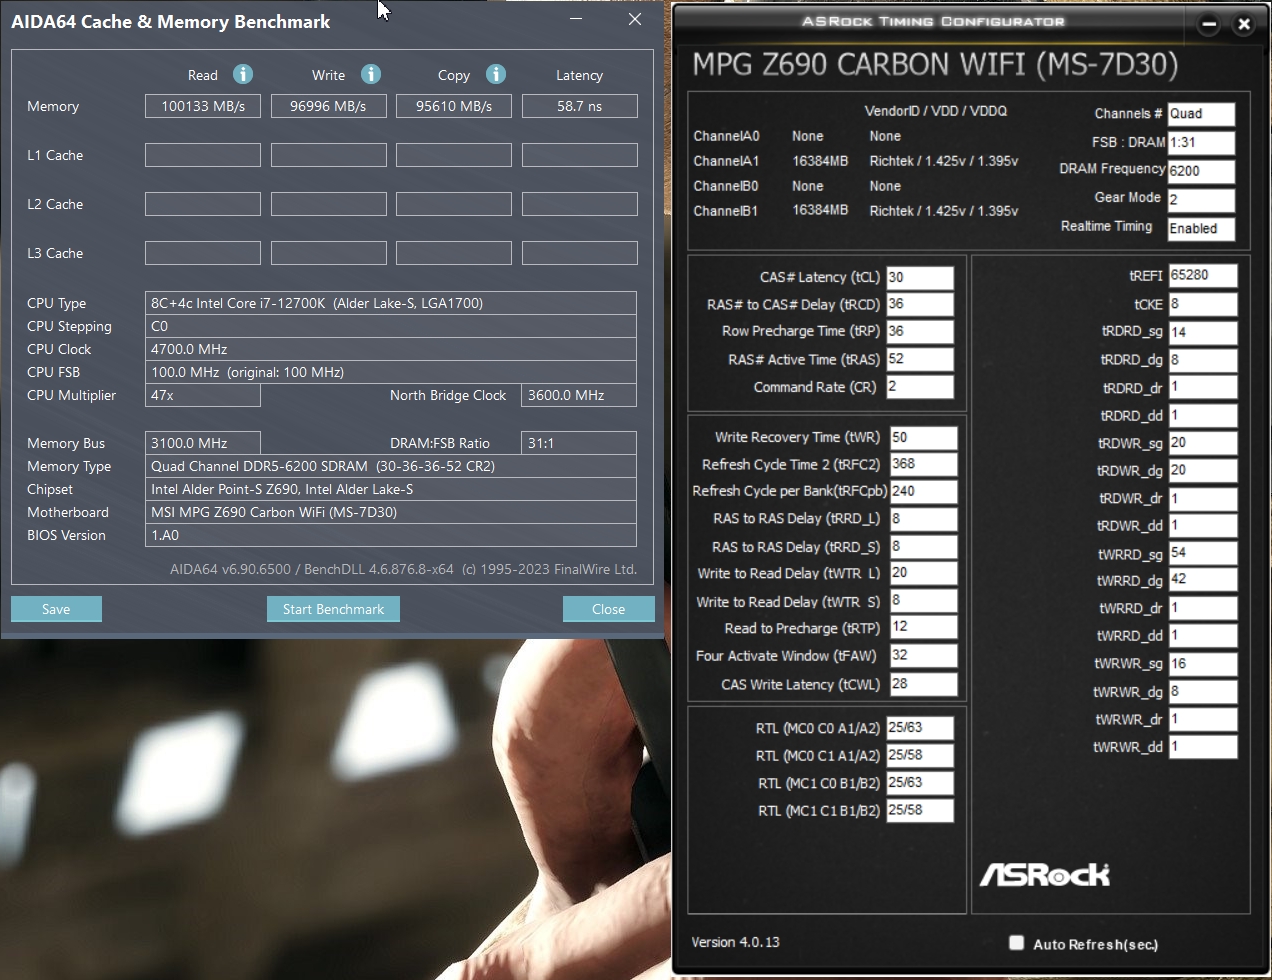Close the AIDA64 window with the X
Viewport: 1272px width, 980px height.
[635, 19]
